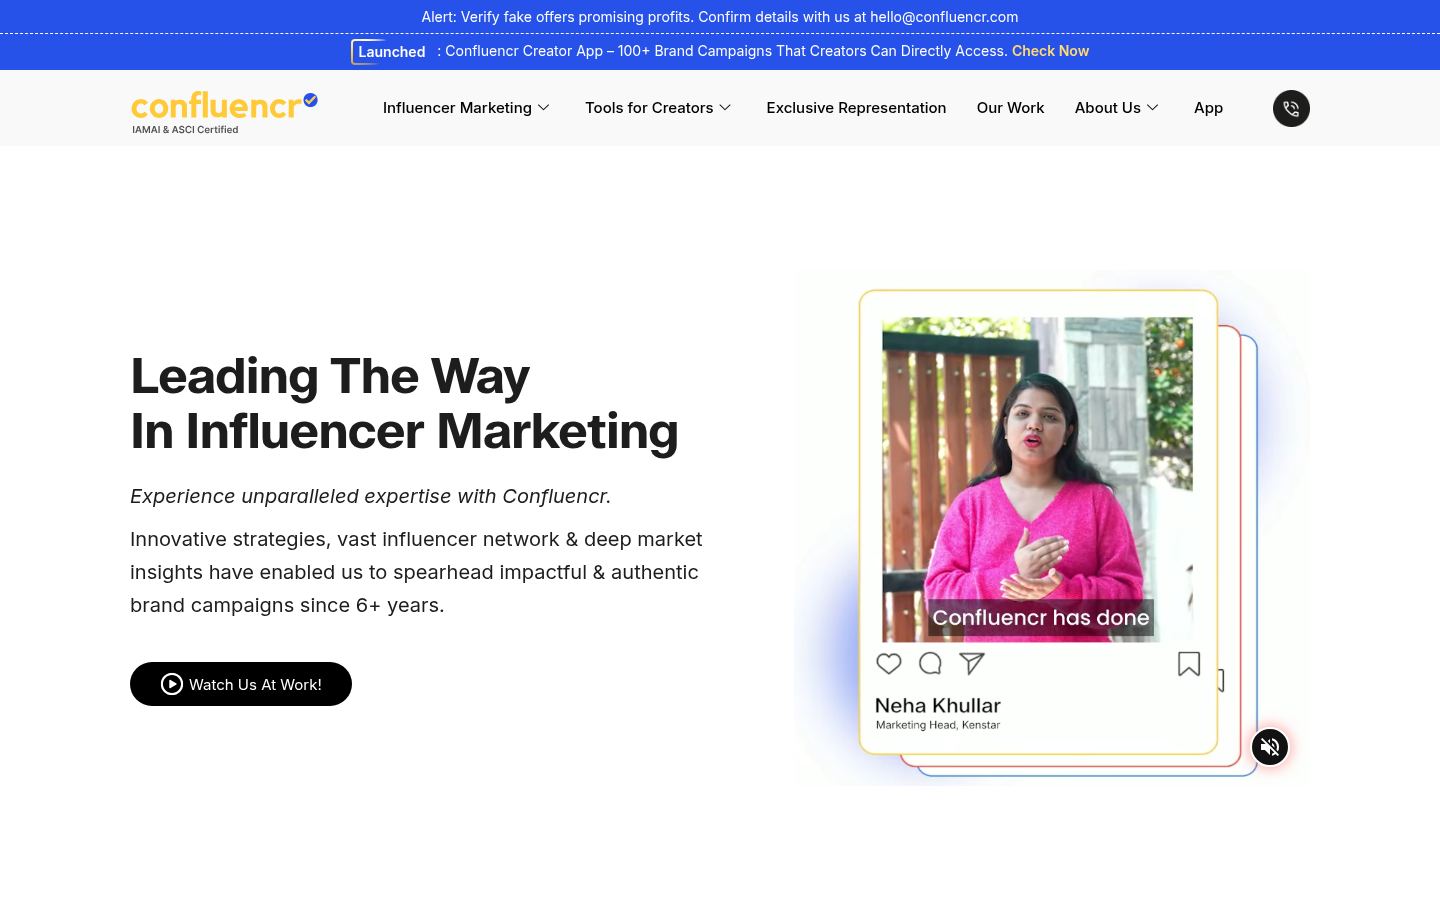The height and width of the screenshot is (900, 1440).
Task: Click the hello@confluencr.com email address
Action: 944,17
